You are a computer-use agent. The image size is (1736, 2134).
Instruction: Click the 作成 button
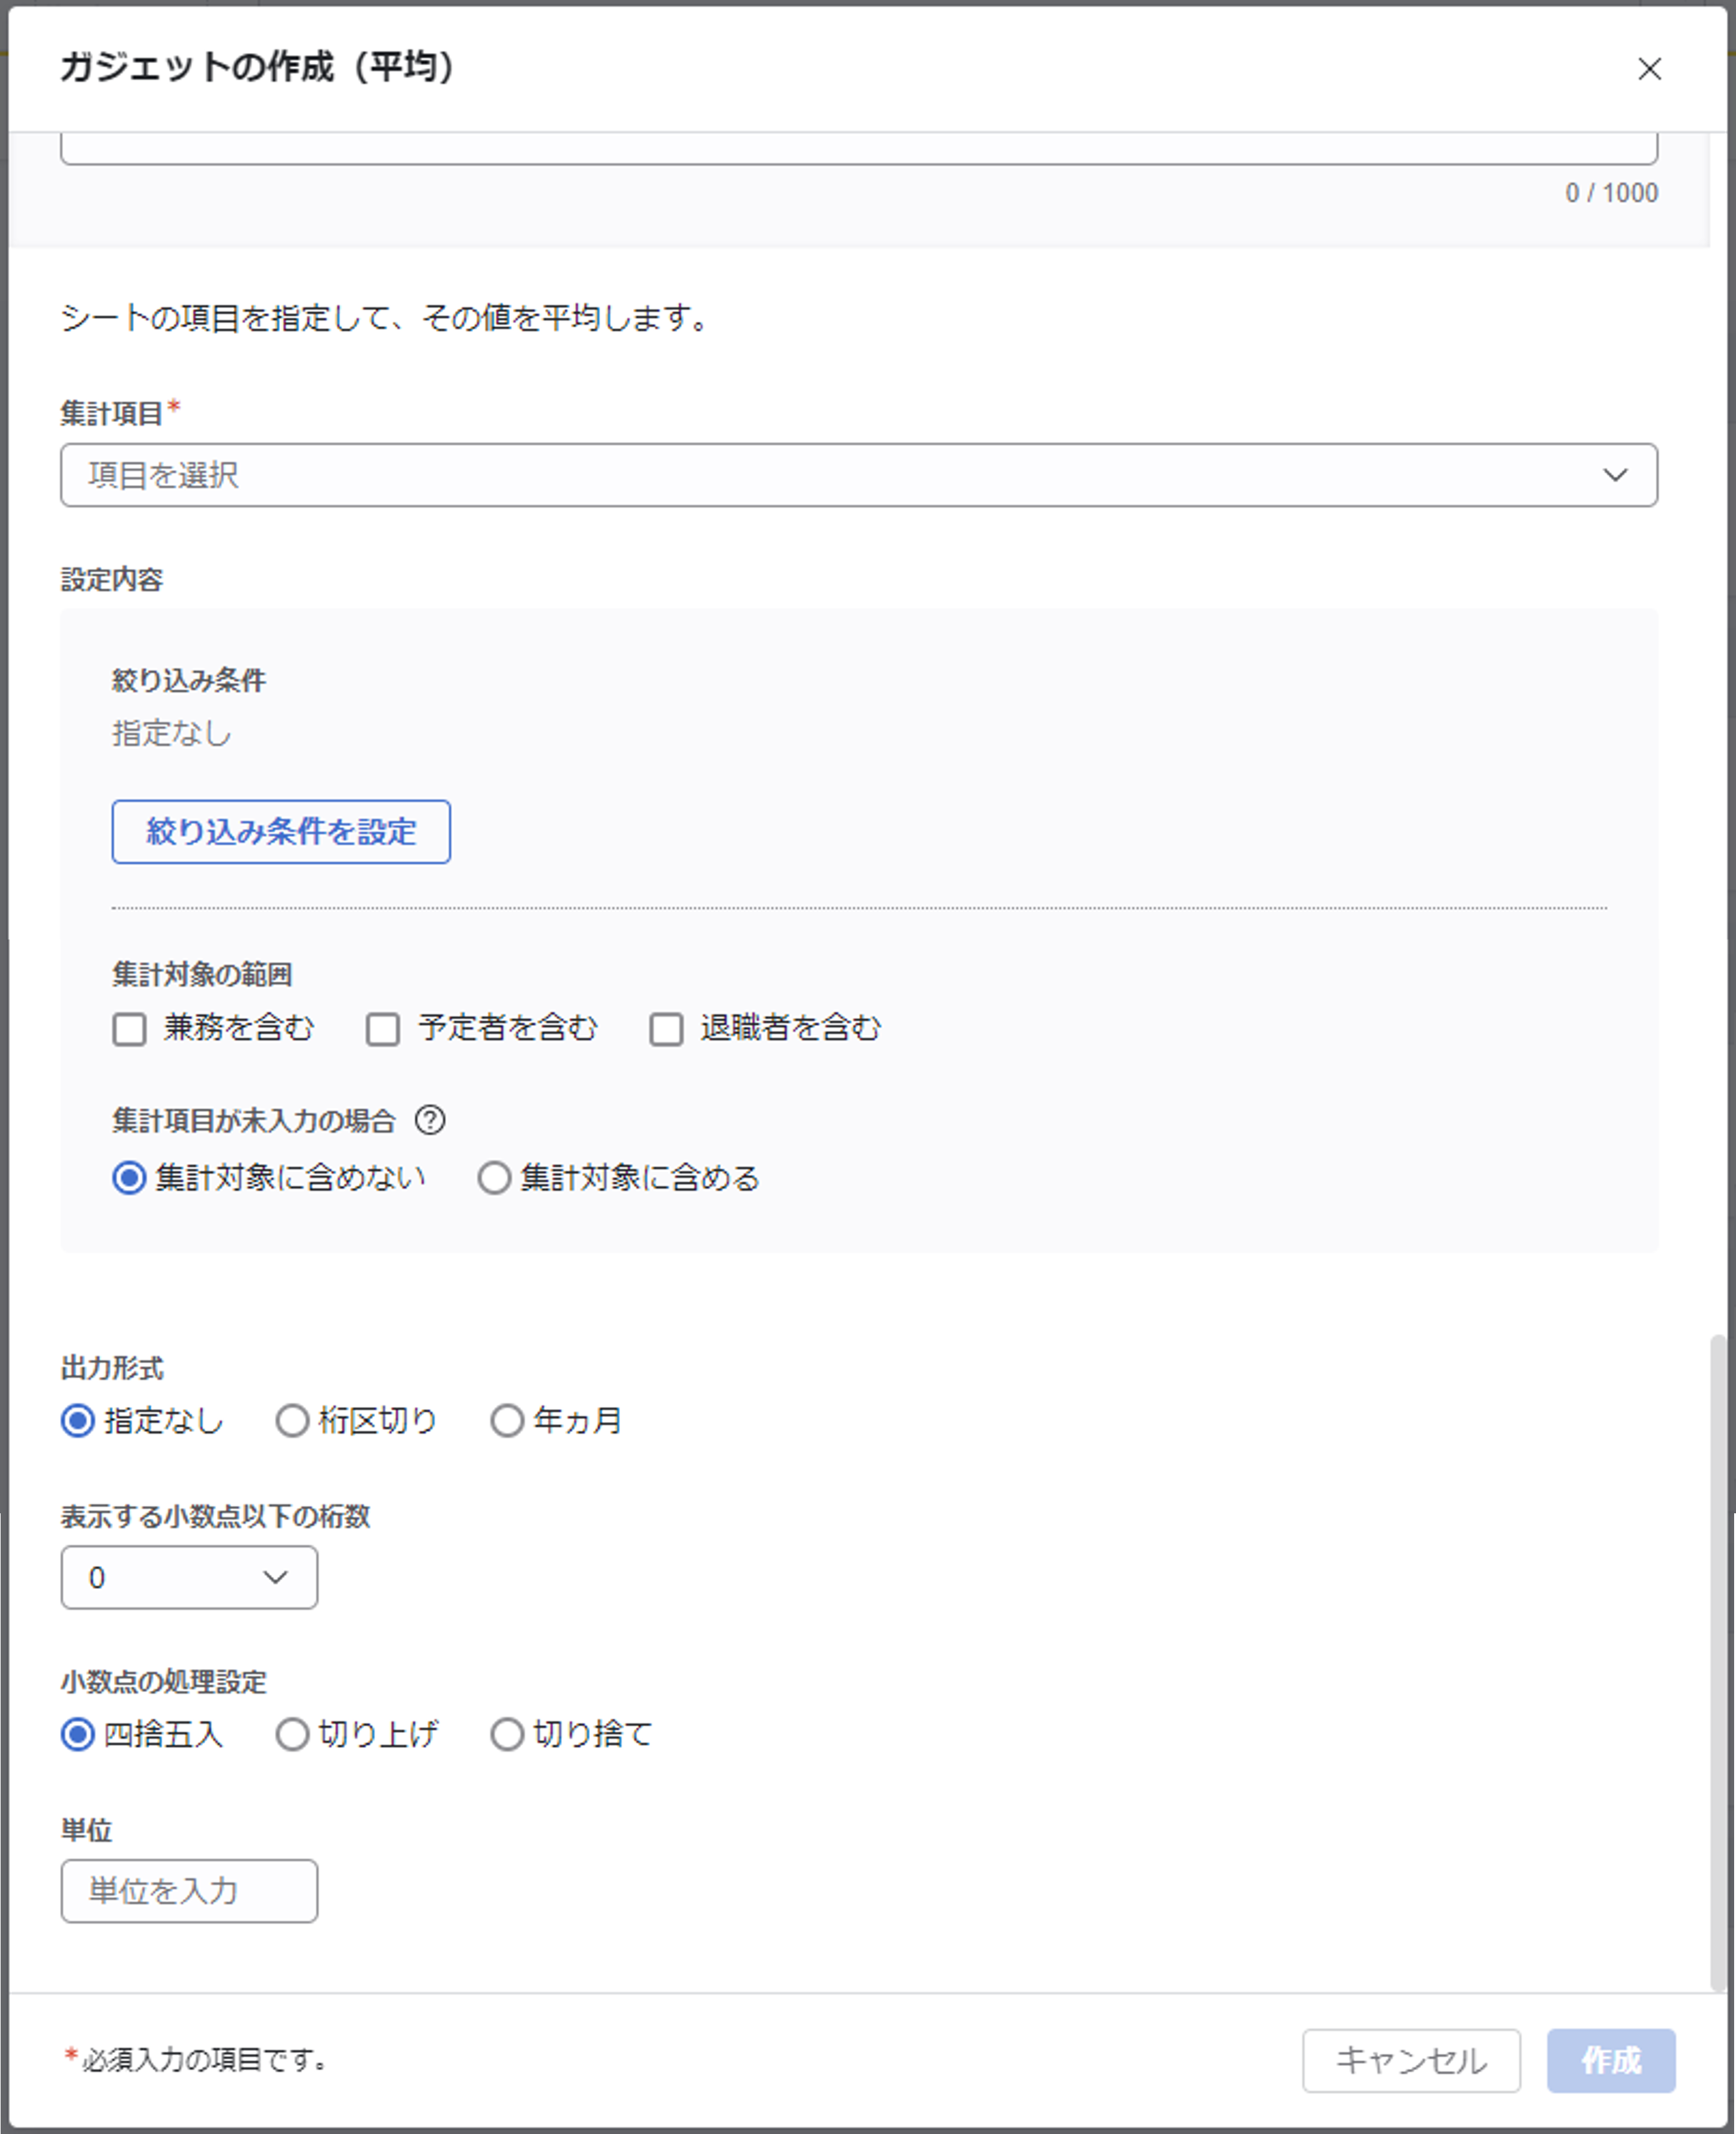1610,2060
